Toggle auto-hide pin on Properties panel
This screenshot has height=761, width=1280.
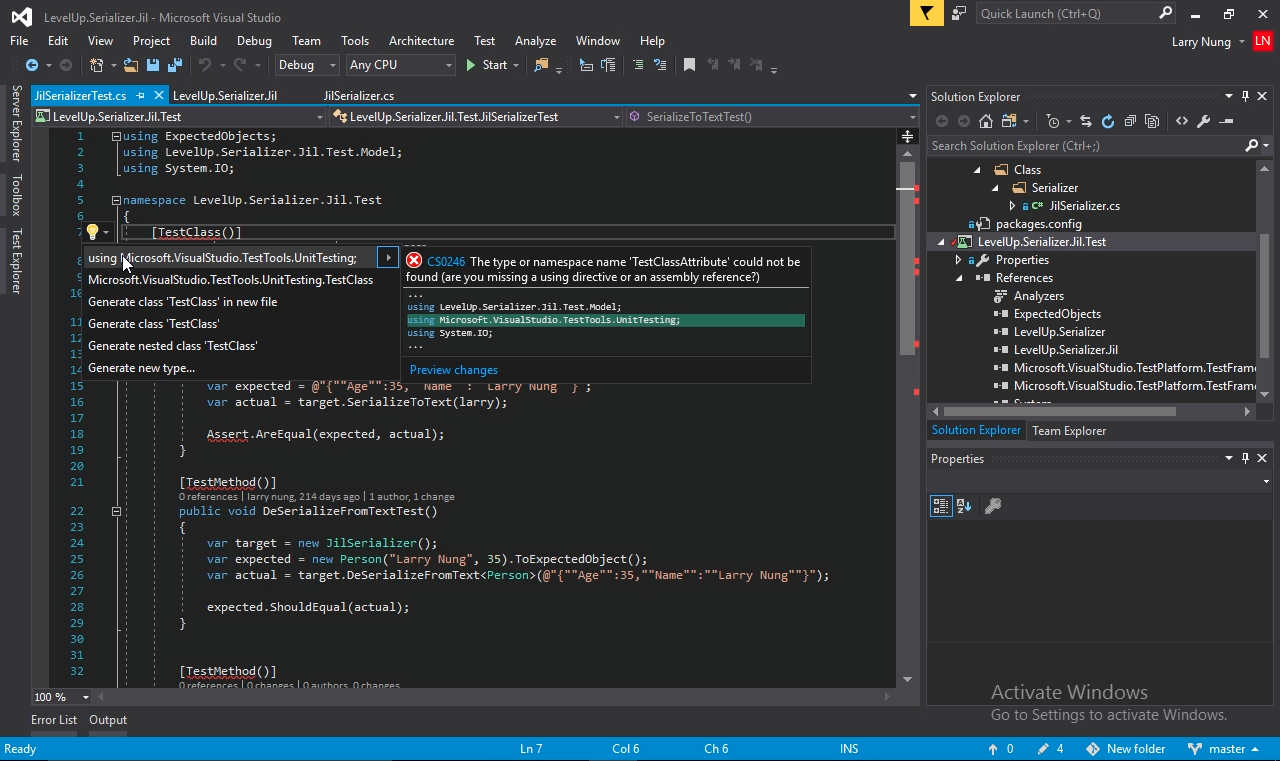[x=1245, y=458]
